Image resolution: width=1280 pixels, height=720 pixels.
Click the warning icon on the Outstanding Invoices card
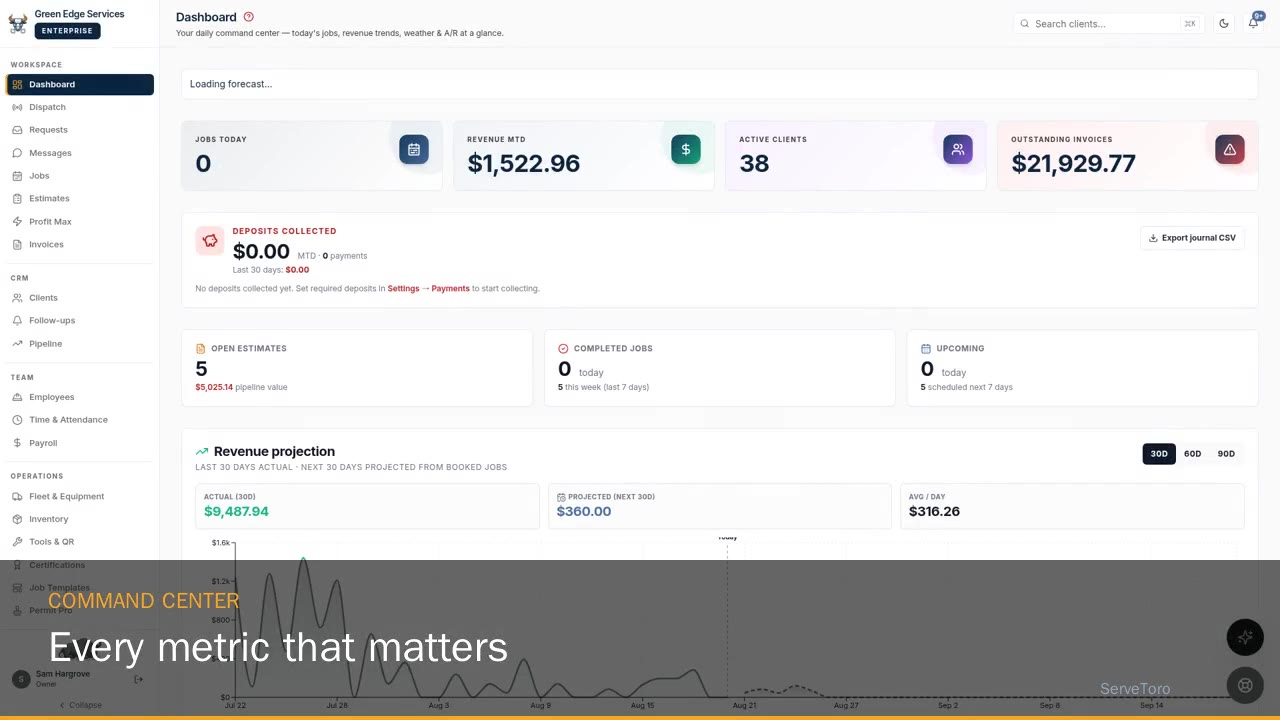tap(1230, 150)
